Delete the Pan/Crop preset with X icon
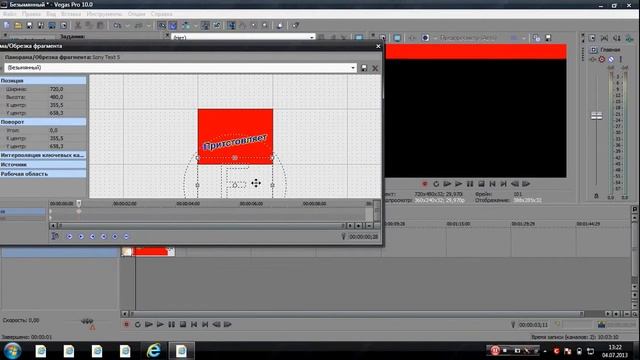The width and height of the screenshot is (640, 360). point(375,68)
